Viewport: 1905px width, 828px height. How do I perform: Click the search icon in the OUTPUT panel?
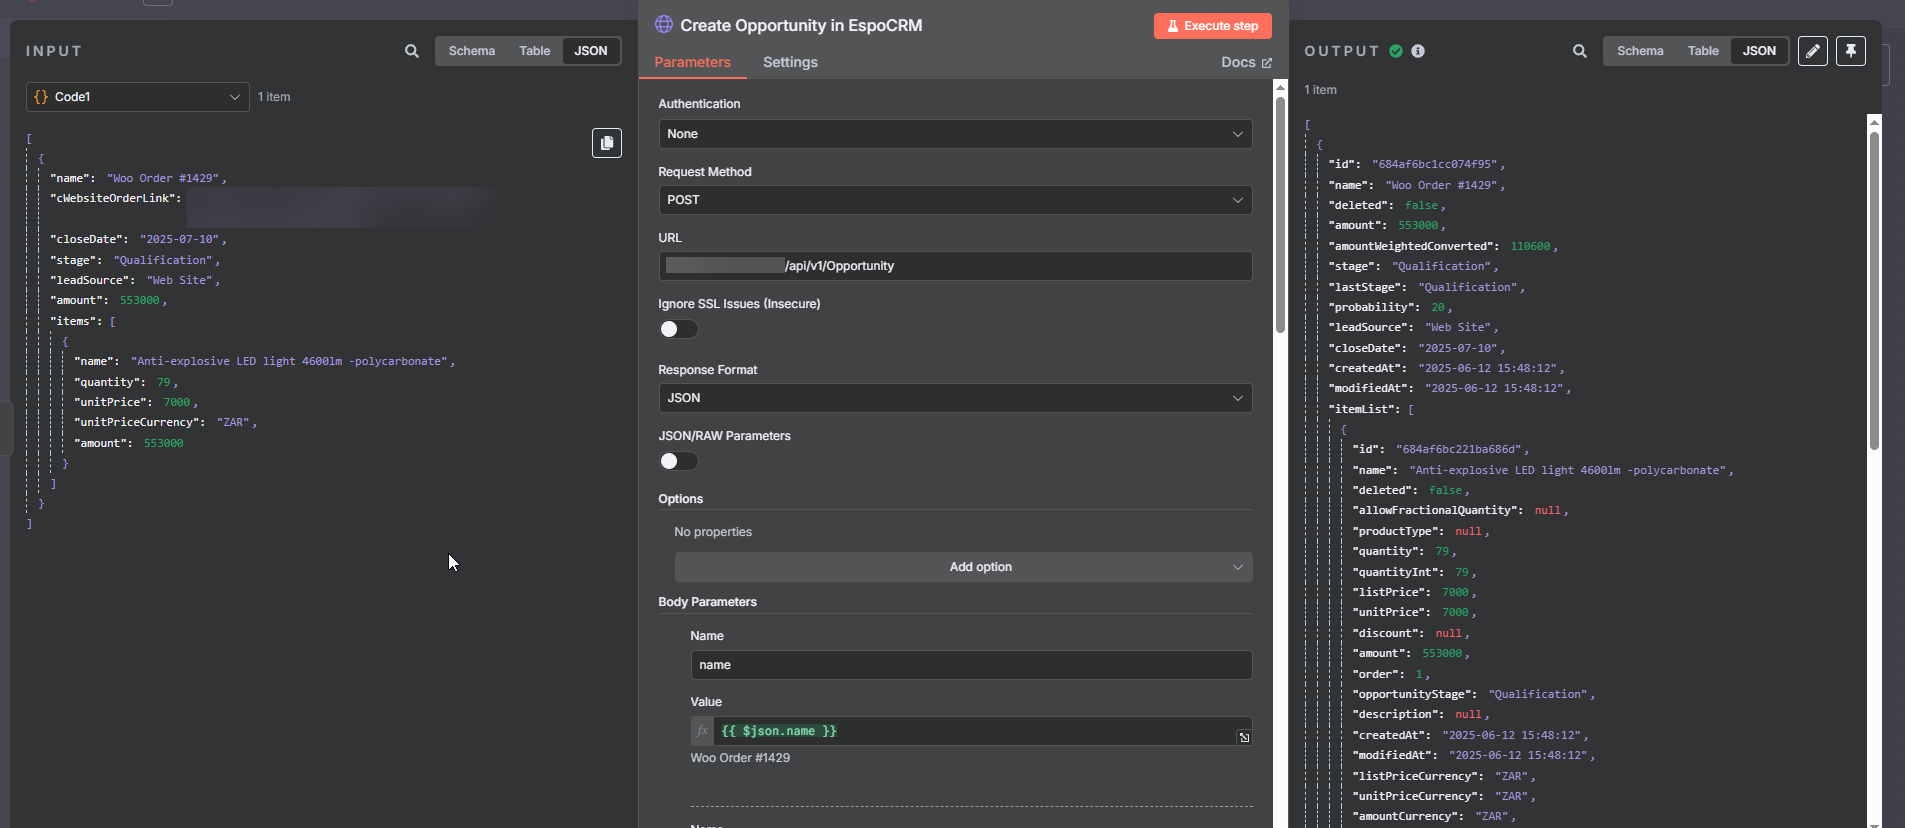point(1579,51)
